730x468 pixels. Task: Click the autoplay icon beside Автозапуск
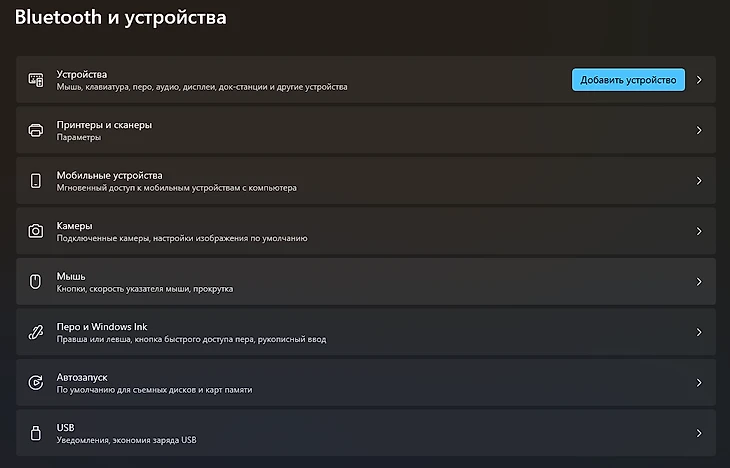point(36,383)
